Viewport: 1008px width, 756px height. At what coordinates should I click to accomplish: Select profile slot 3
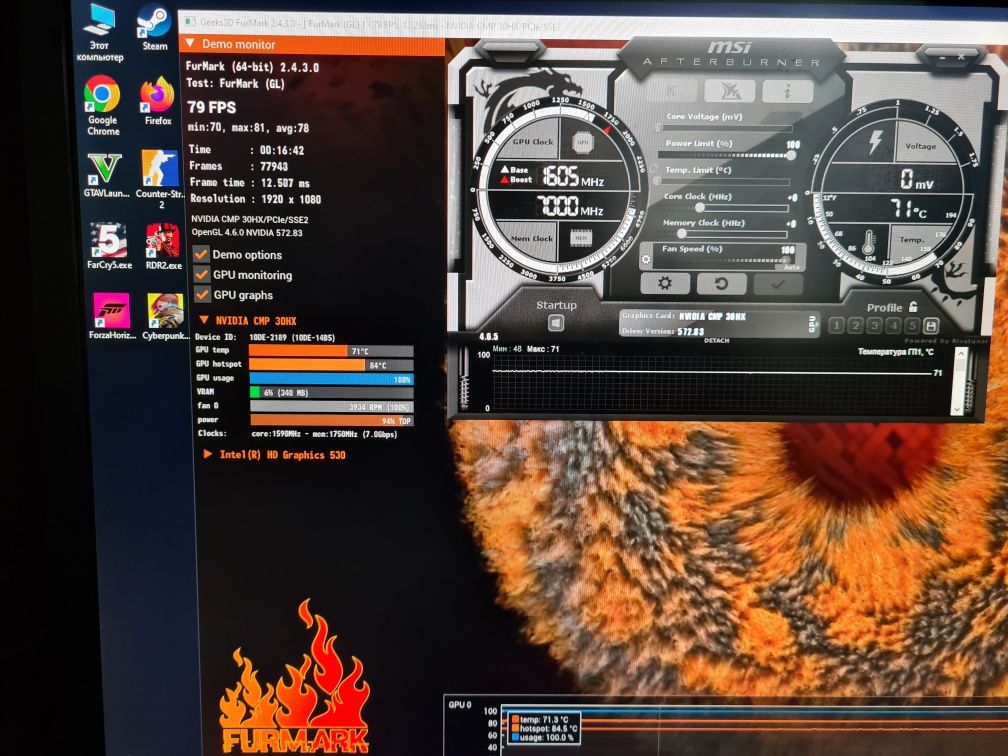(874, 325)
